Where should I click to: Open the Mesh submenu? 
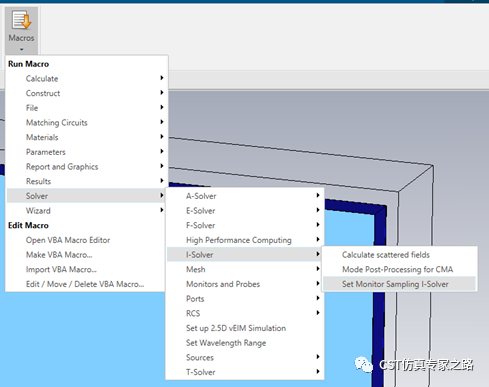coord(245,269)
